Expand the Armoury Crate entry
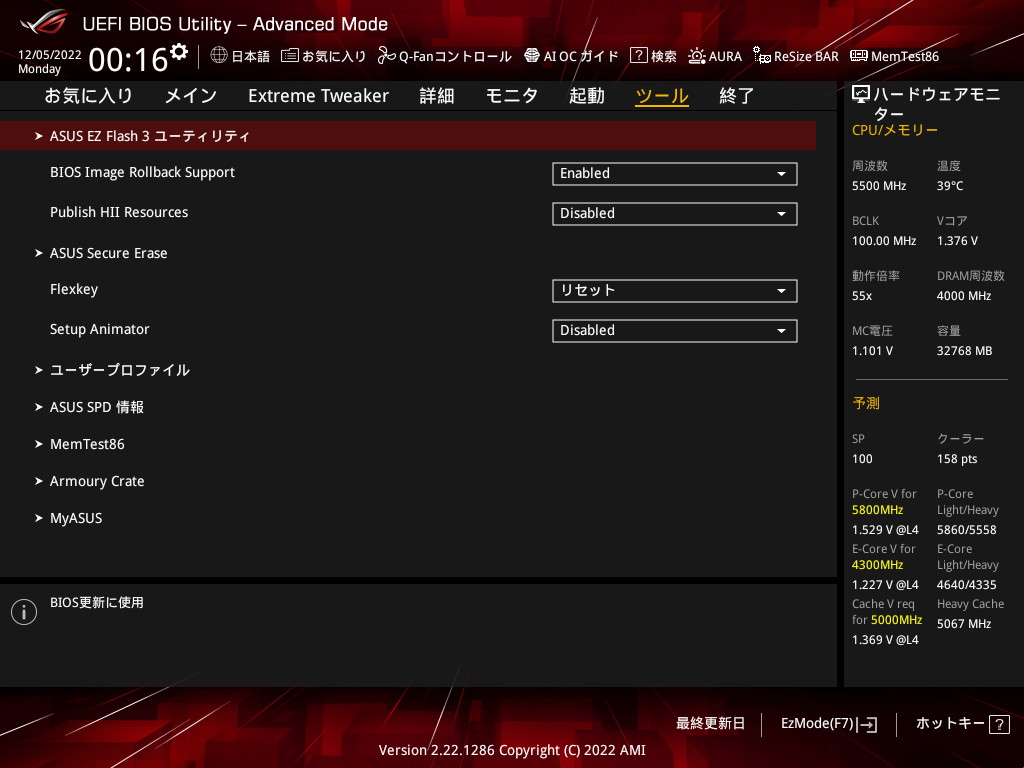Image resolution: width=1024 pixels, height=768 pixels. (x=97, y=481)
